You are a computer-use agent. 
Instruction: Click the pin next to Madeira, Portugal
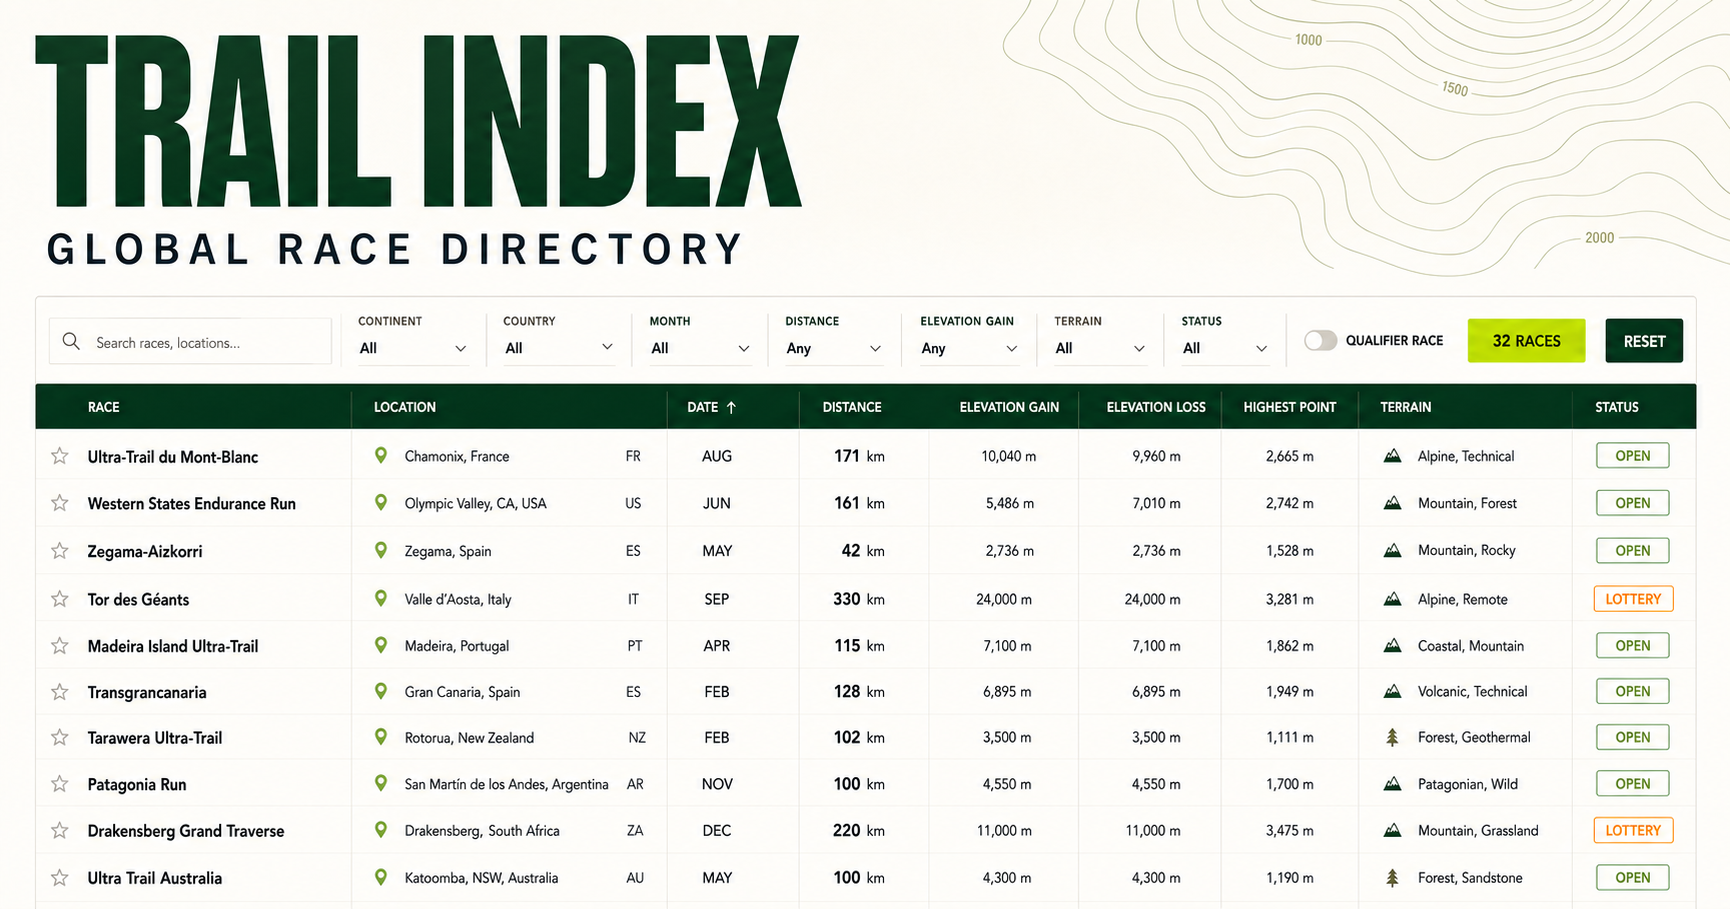point(381,645)
